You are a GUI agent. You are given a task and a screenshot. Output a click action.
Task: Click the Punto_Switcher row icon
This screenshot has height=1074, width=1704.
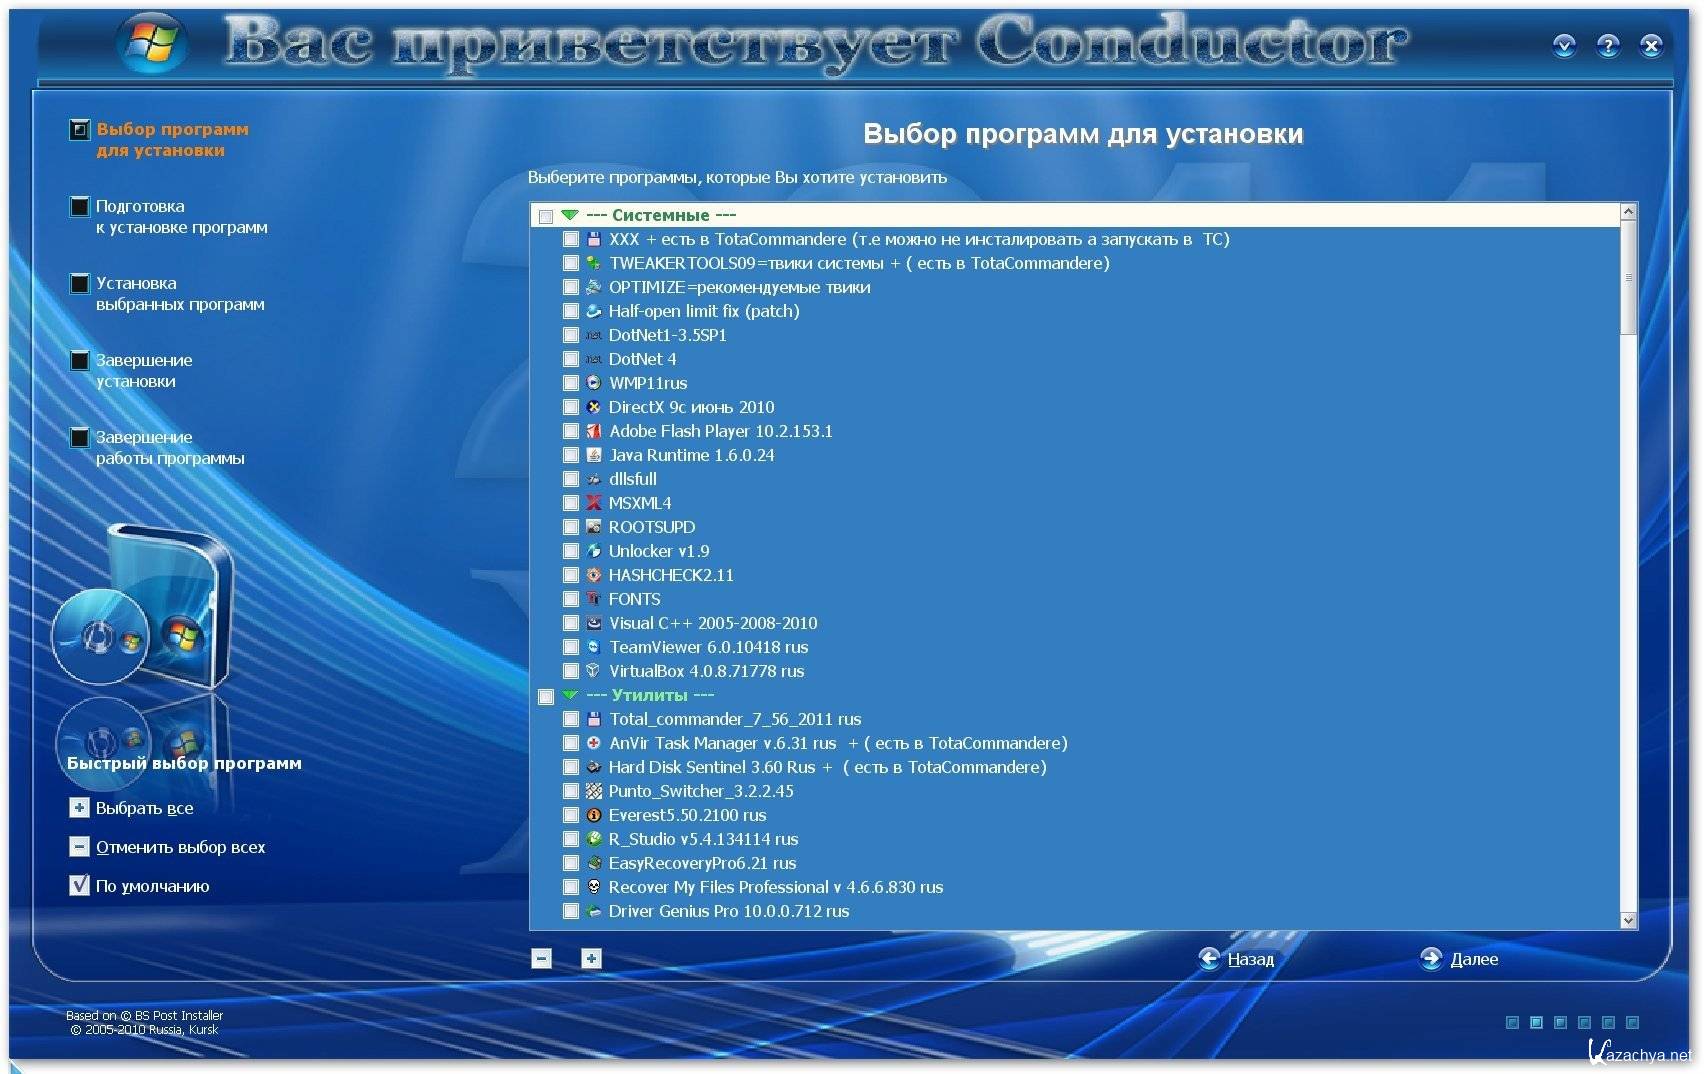594,791
